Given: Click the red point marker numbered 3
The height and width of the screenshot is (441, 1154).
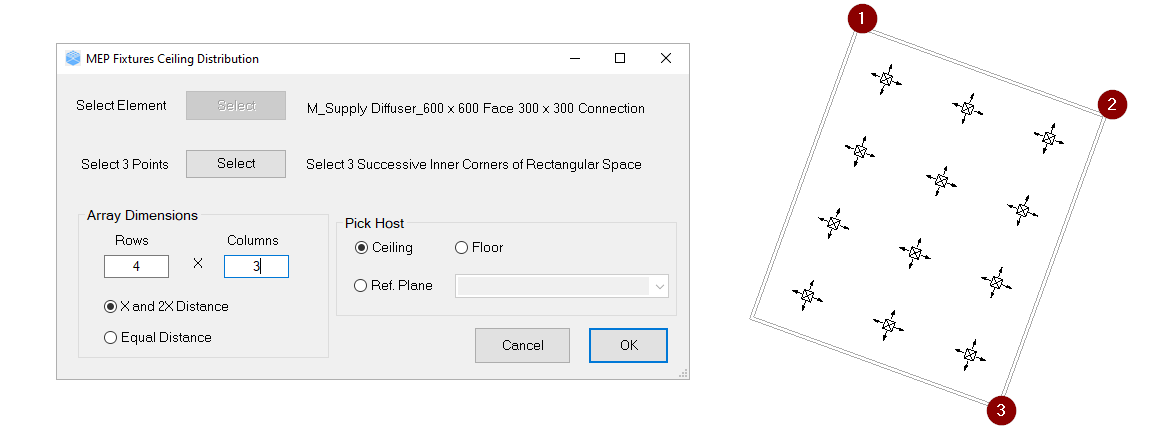Looking at the screenshot, I should click(x=1001, y=409).
